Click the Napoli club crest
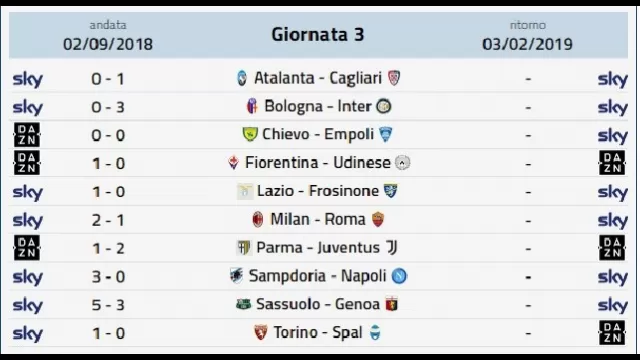640x360 pixels. 399,276
